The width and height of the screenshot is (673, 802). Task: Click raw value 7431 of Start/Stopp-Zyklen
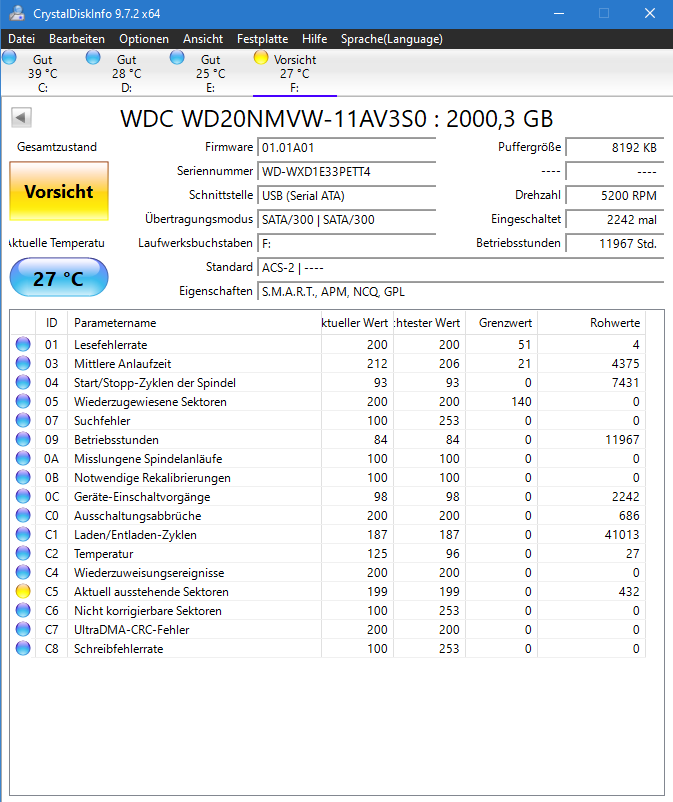click(625, 383)
